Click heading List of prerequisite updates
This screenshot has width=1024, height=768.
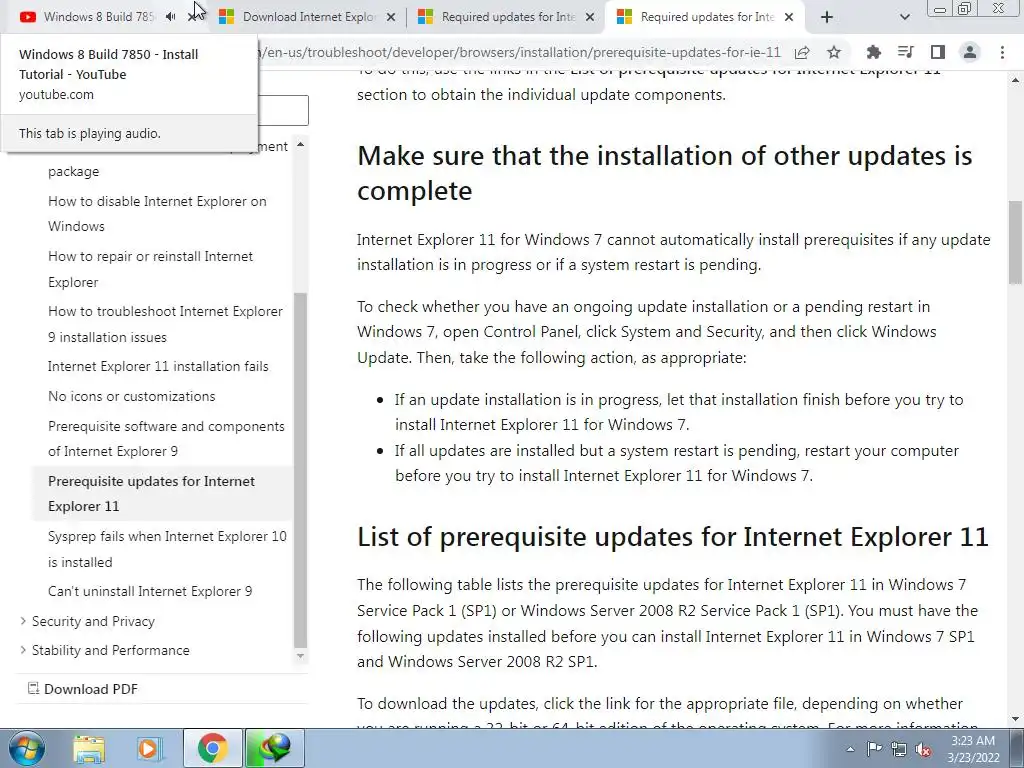pos(673,537)
